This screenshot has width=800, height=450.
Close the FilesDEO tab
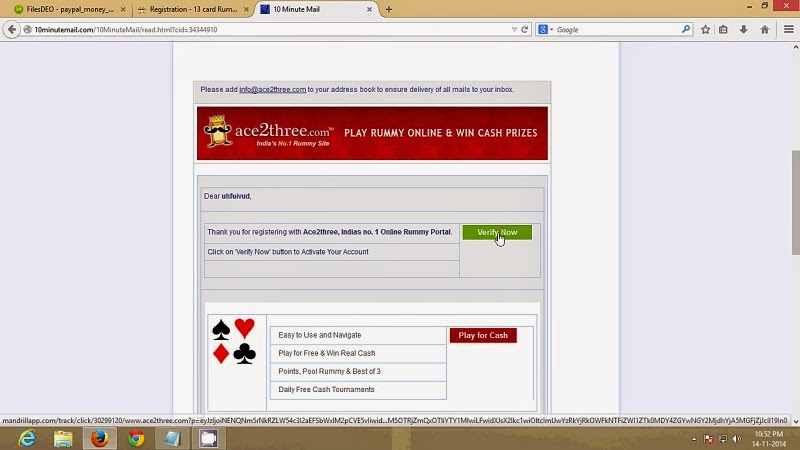[122, 9]
